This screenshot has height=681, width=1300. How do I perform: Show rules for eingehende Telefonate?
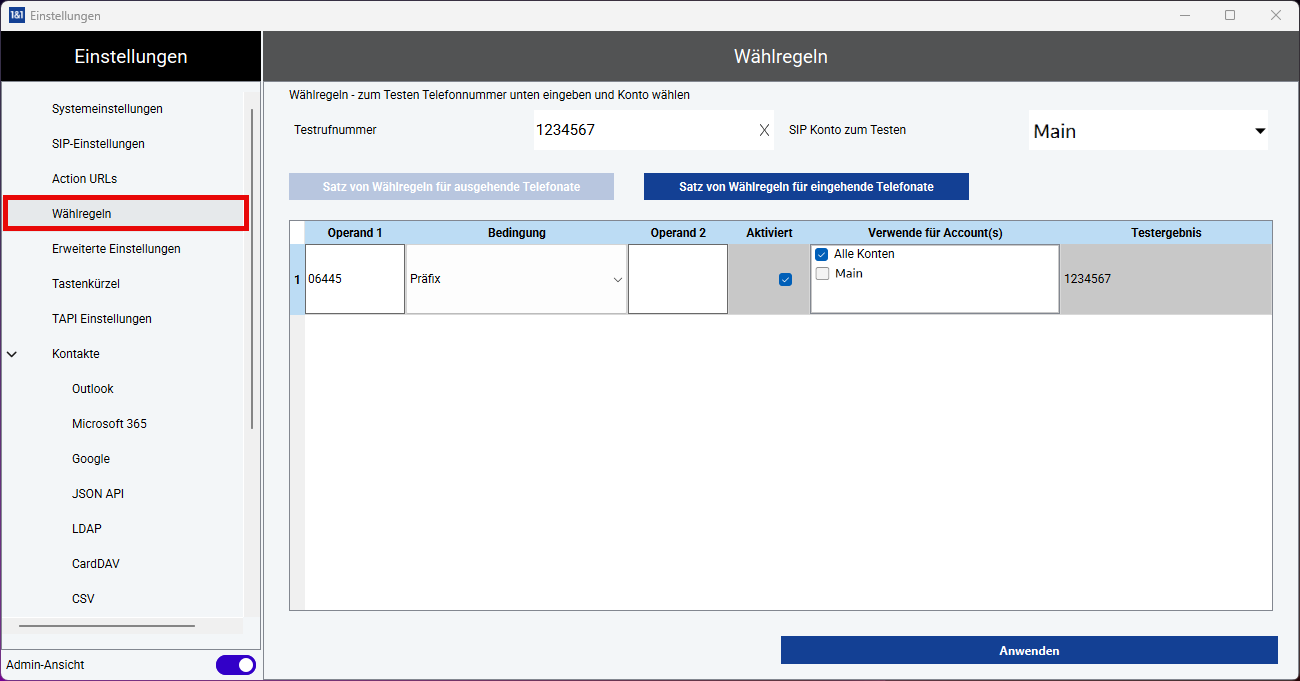pos(806,187)
